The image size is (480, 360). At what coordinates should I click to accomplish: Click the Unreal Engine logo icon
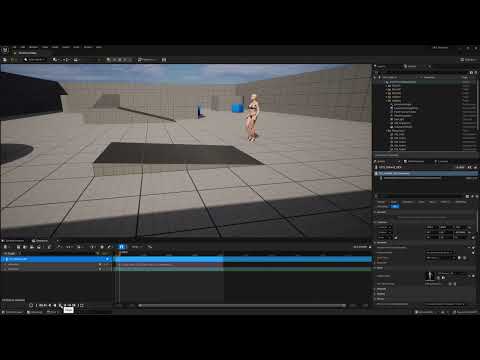(5, 50)
